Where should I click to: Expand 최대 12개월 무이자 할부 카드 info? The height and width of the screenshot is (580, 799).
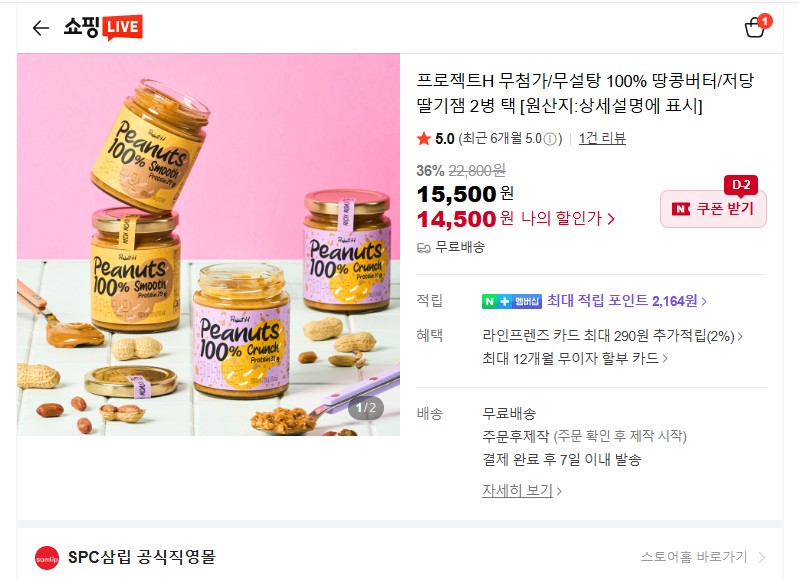click(x=575, y=359)
